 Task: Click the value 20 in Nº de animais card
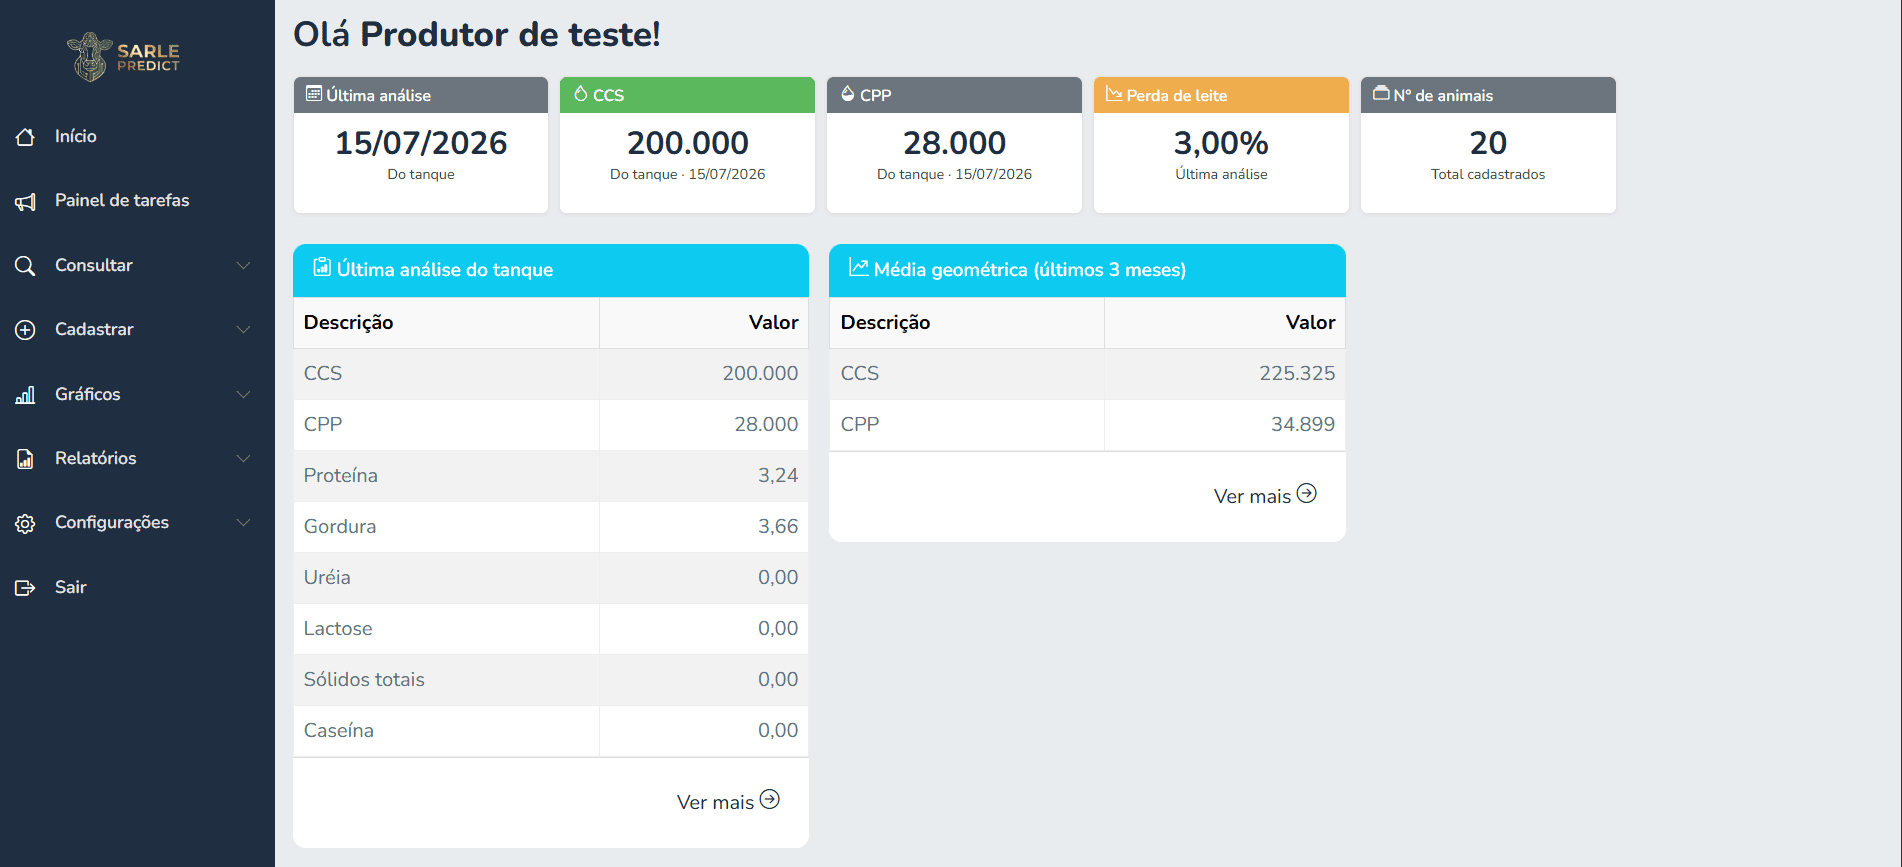tap(1488, 143)
